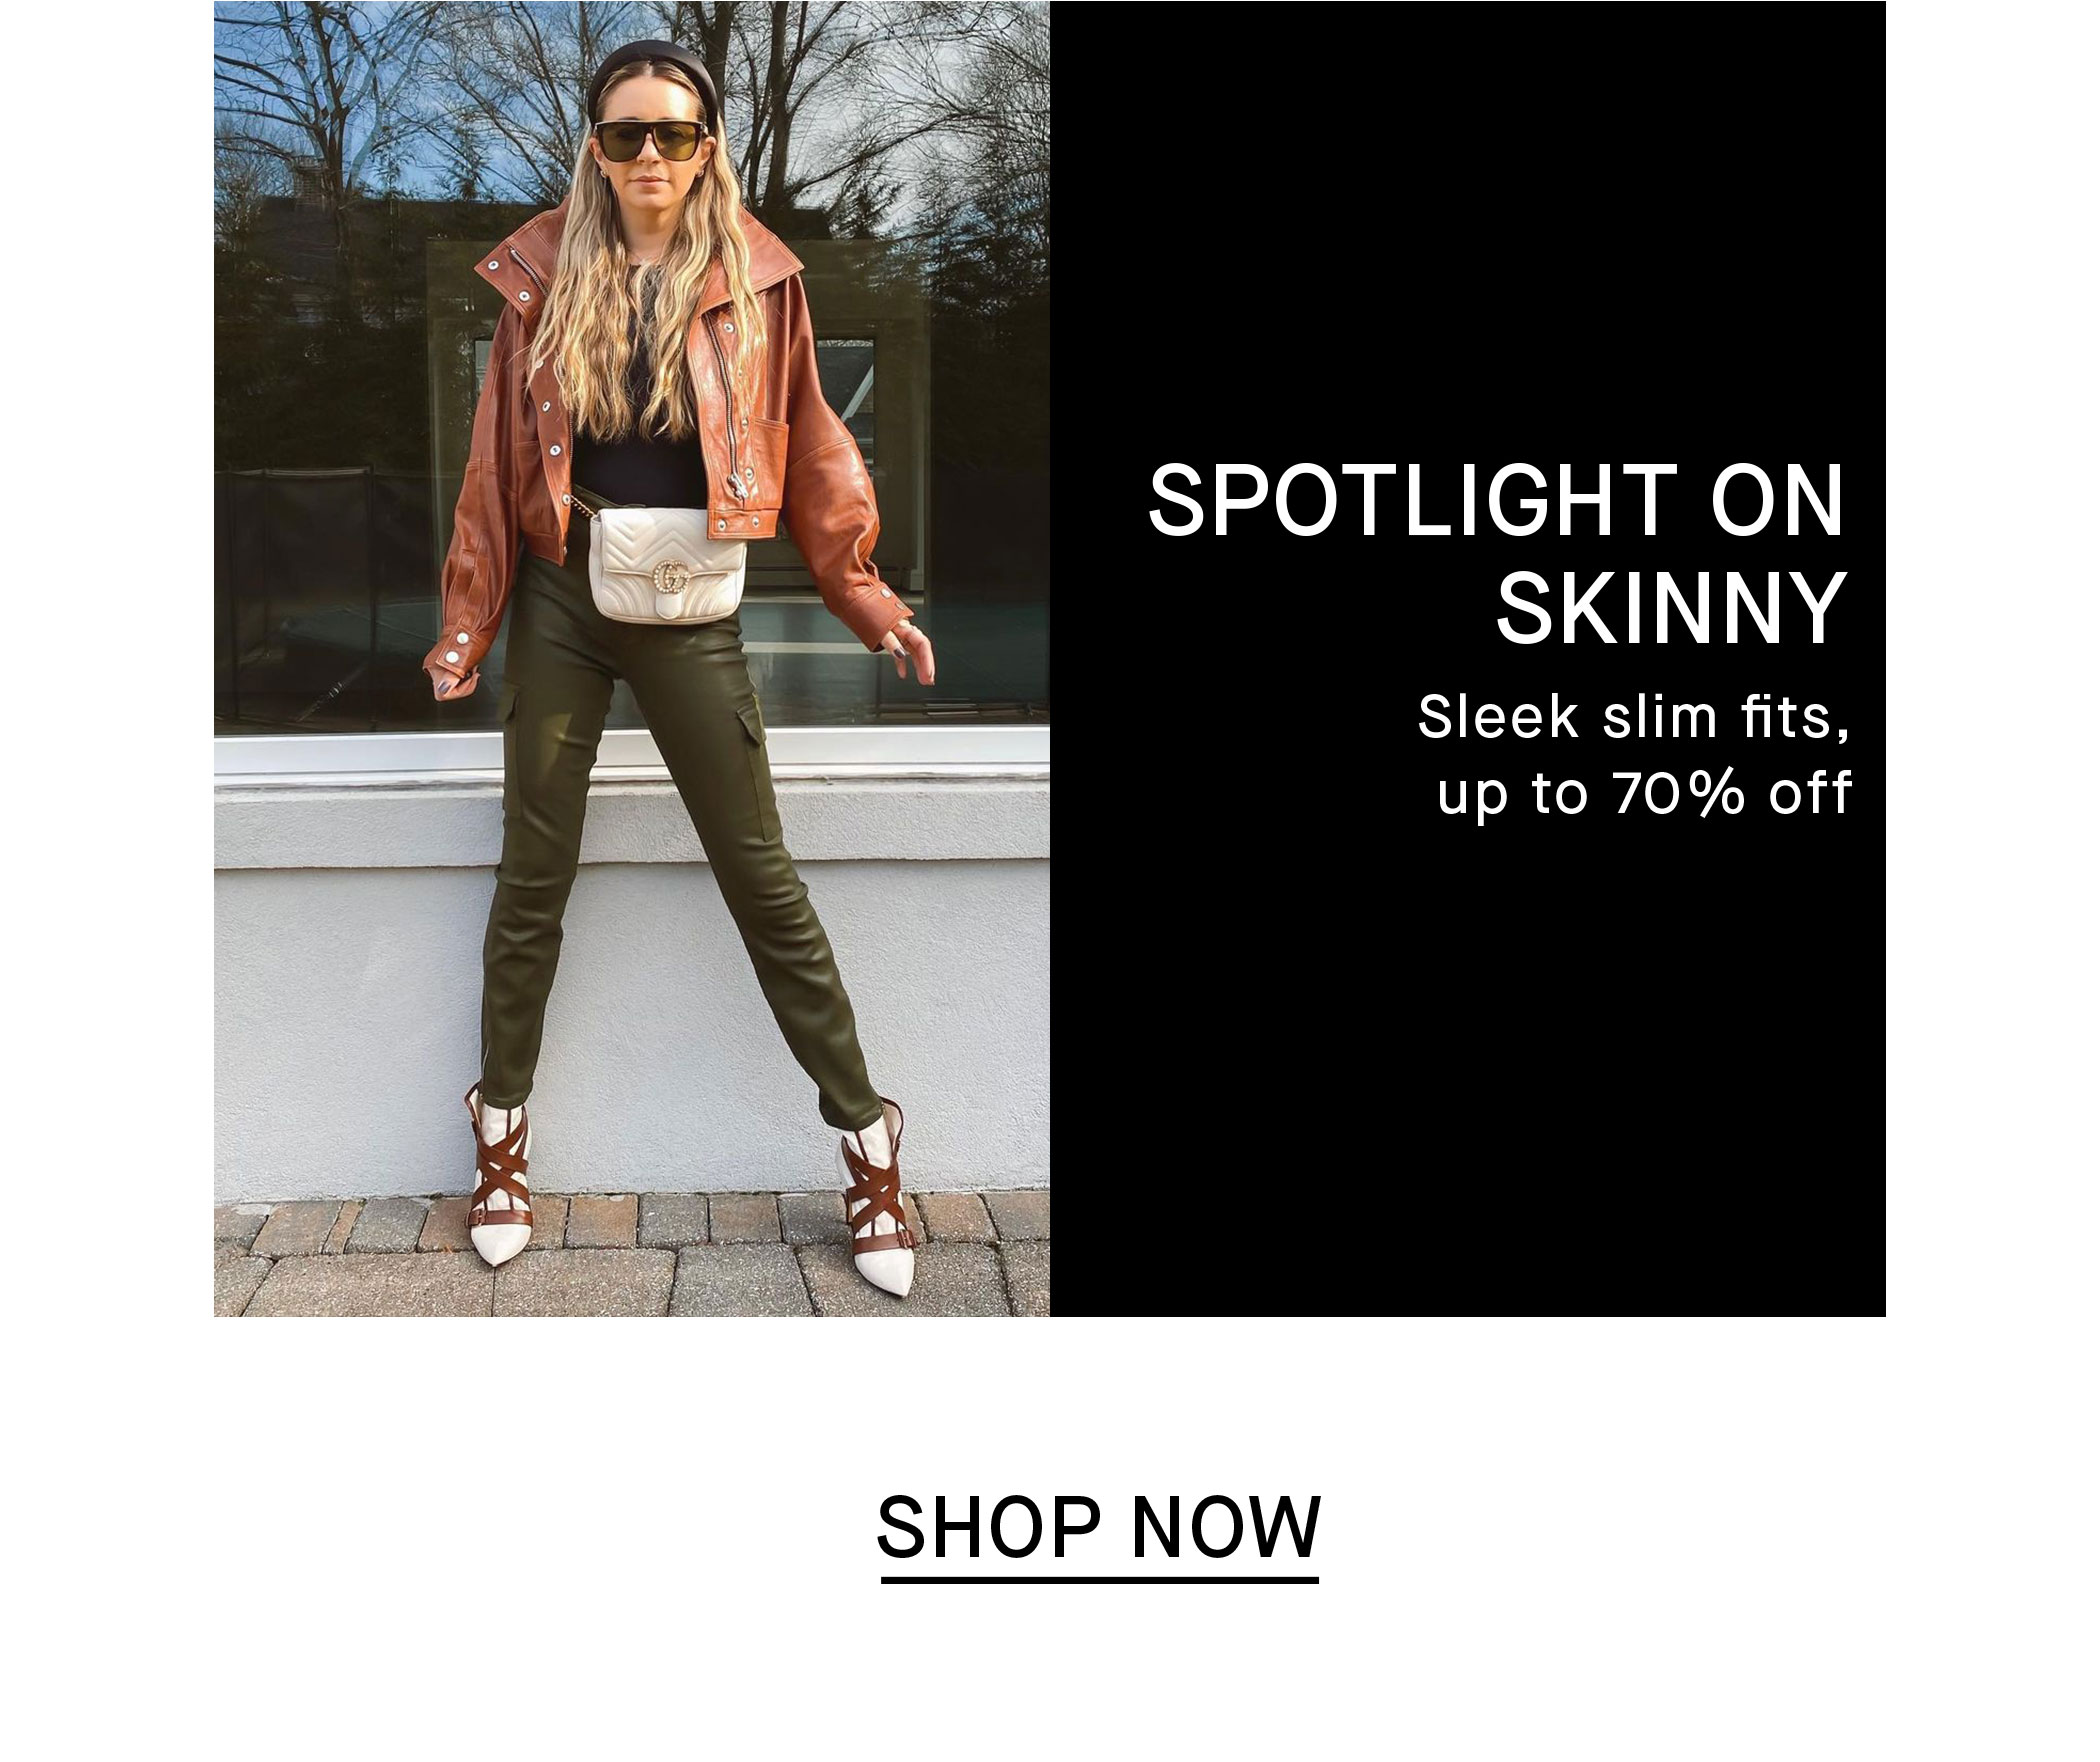Click the underline beneath SHOP NOW
Screen dimensions: 2100x1762
coord(1100,1581)
